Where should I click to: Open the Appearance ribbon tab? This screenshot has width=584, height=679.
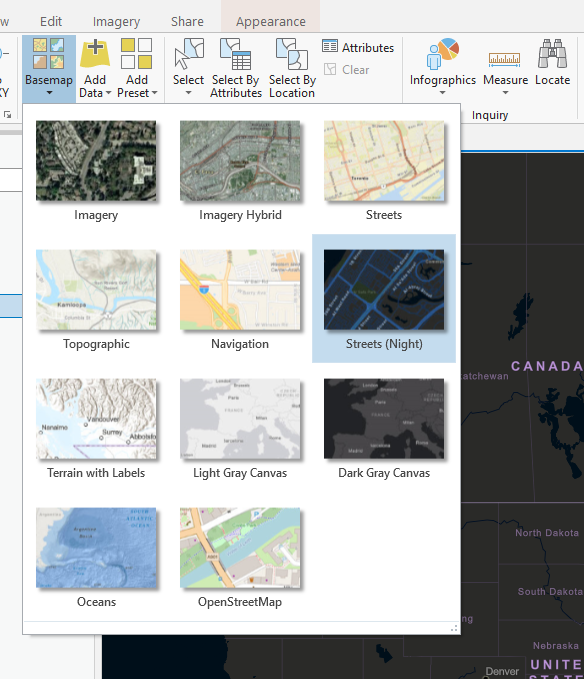271,21
